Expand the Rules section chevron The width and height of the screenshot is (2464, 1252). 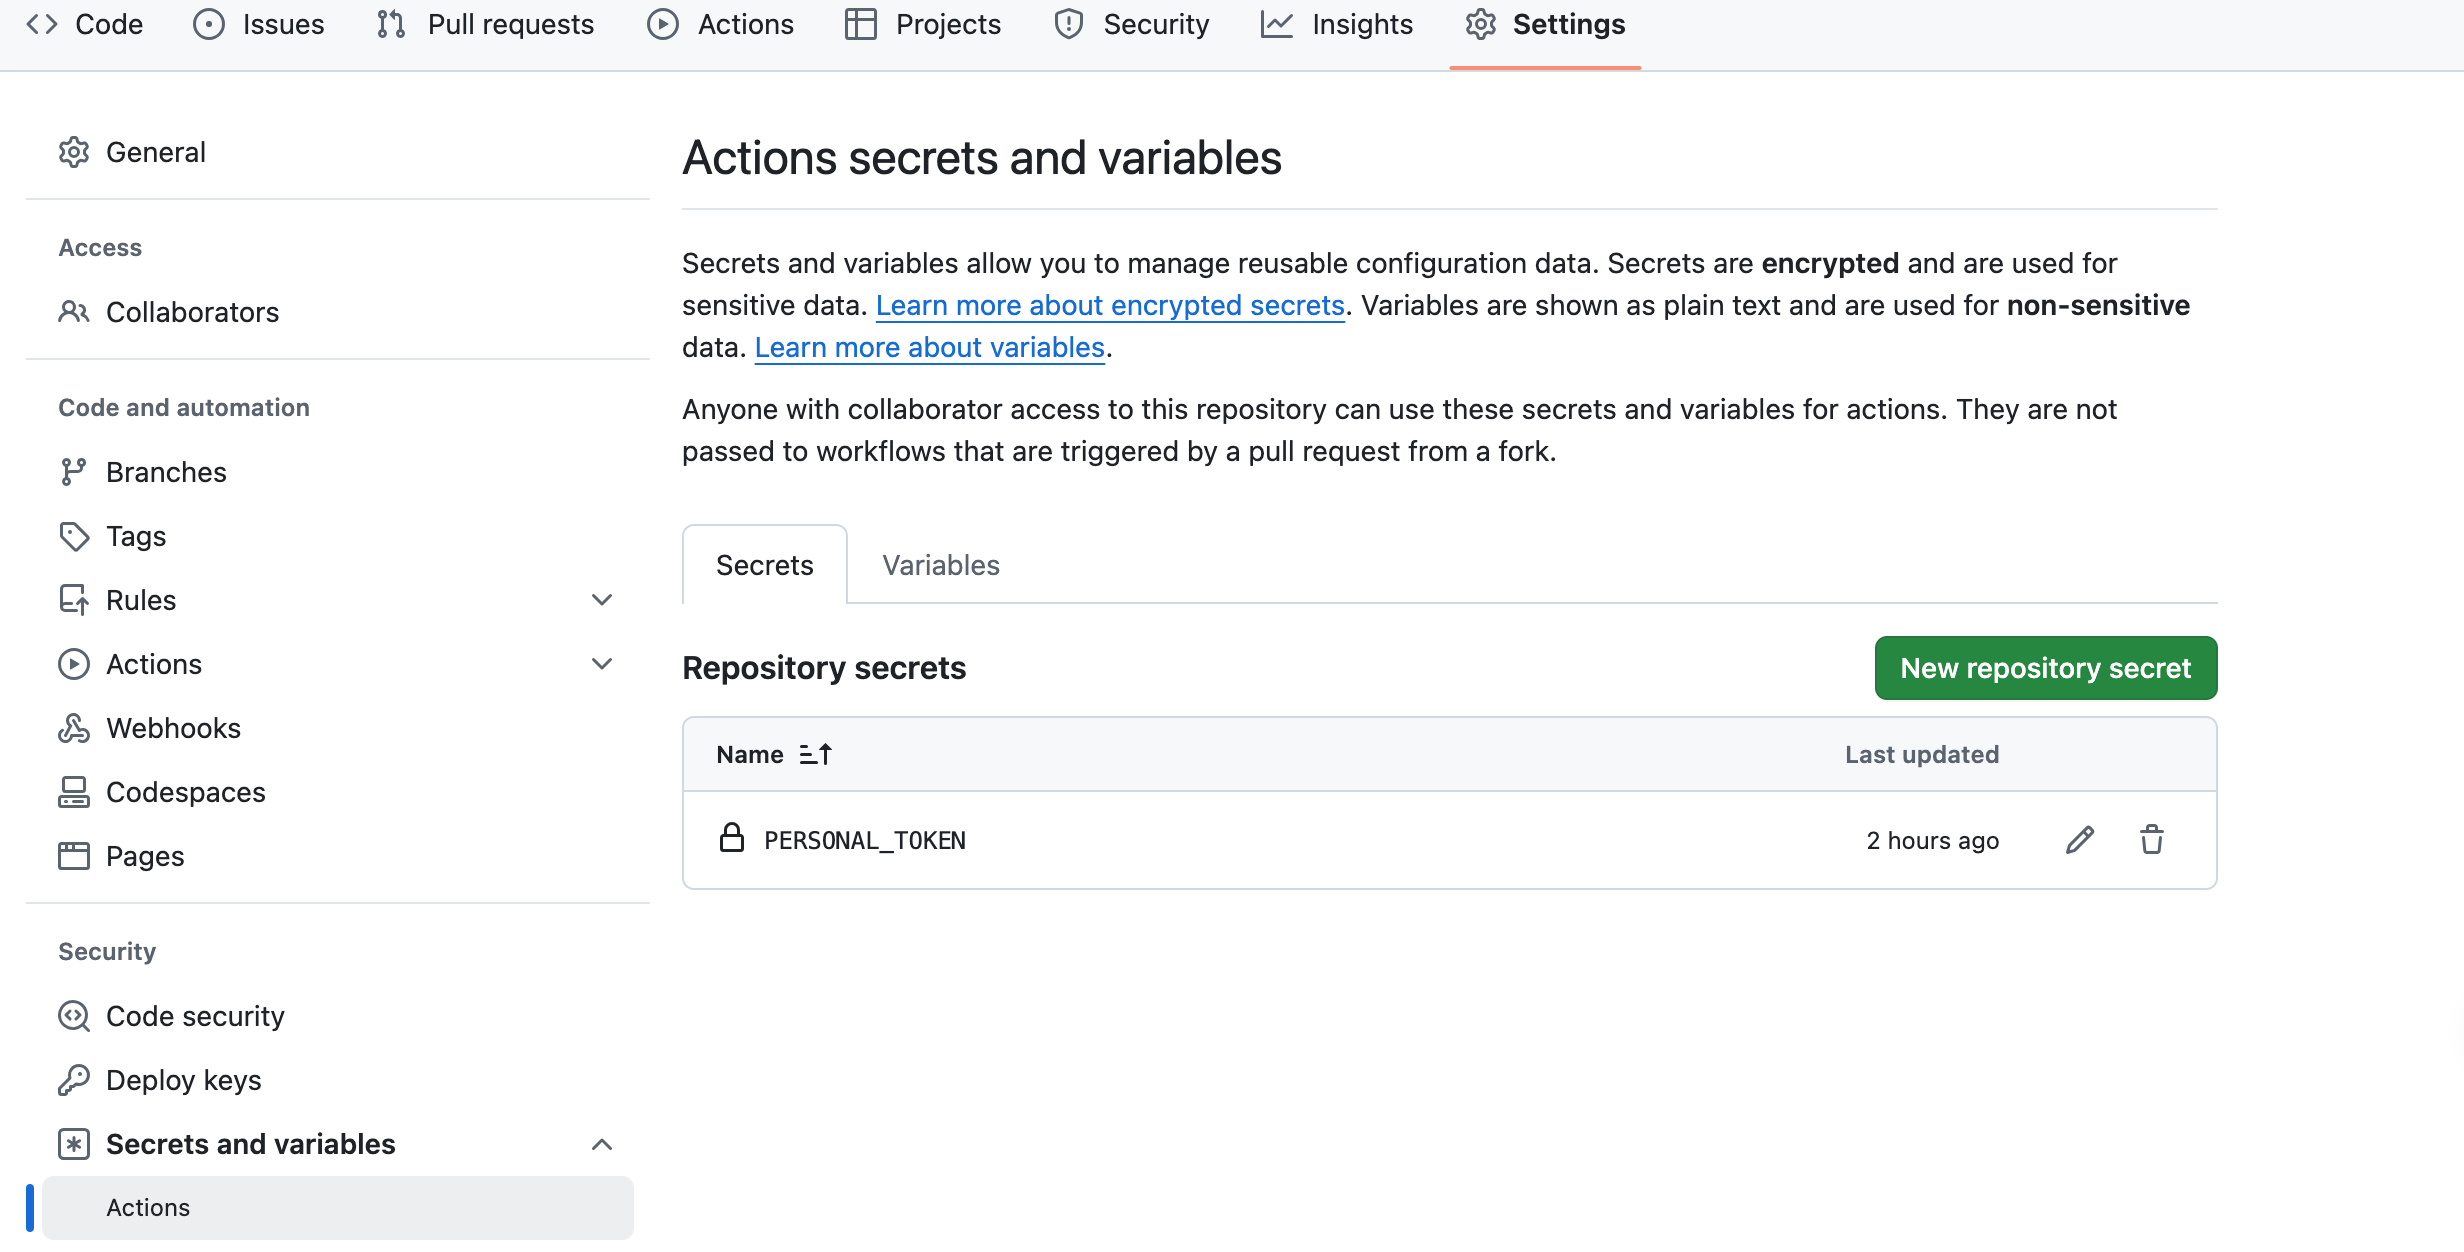pyautogui.click(x=602, y=600)
